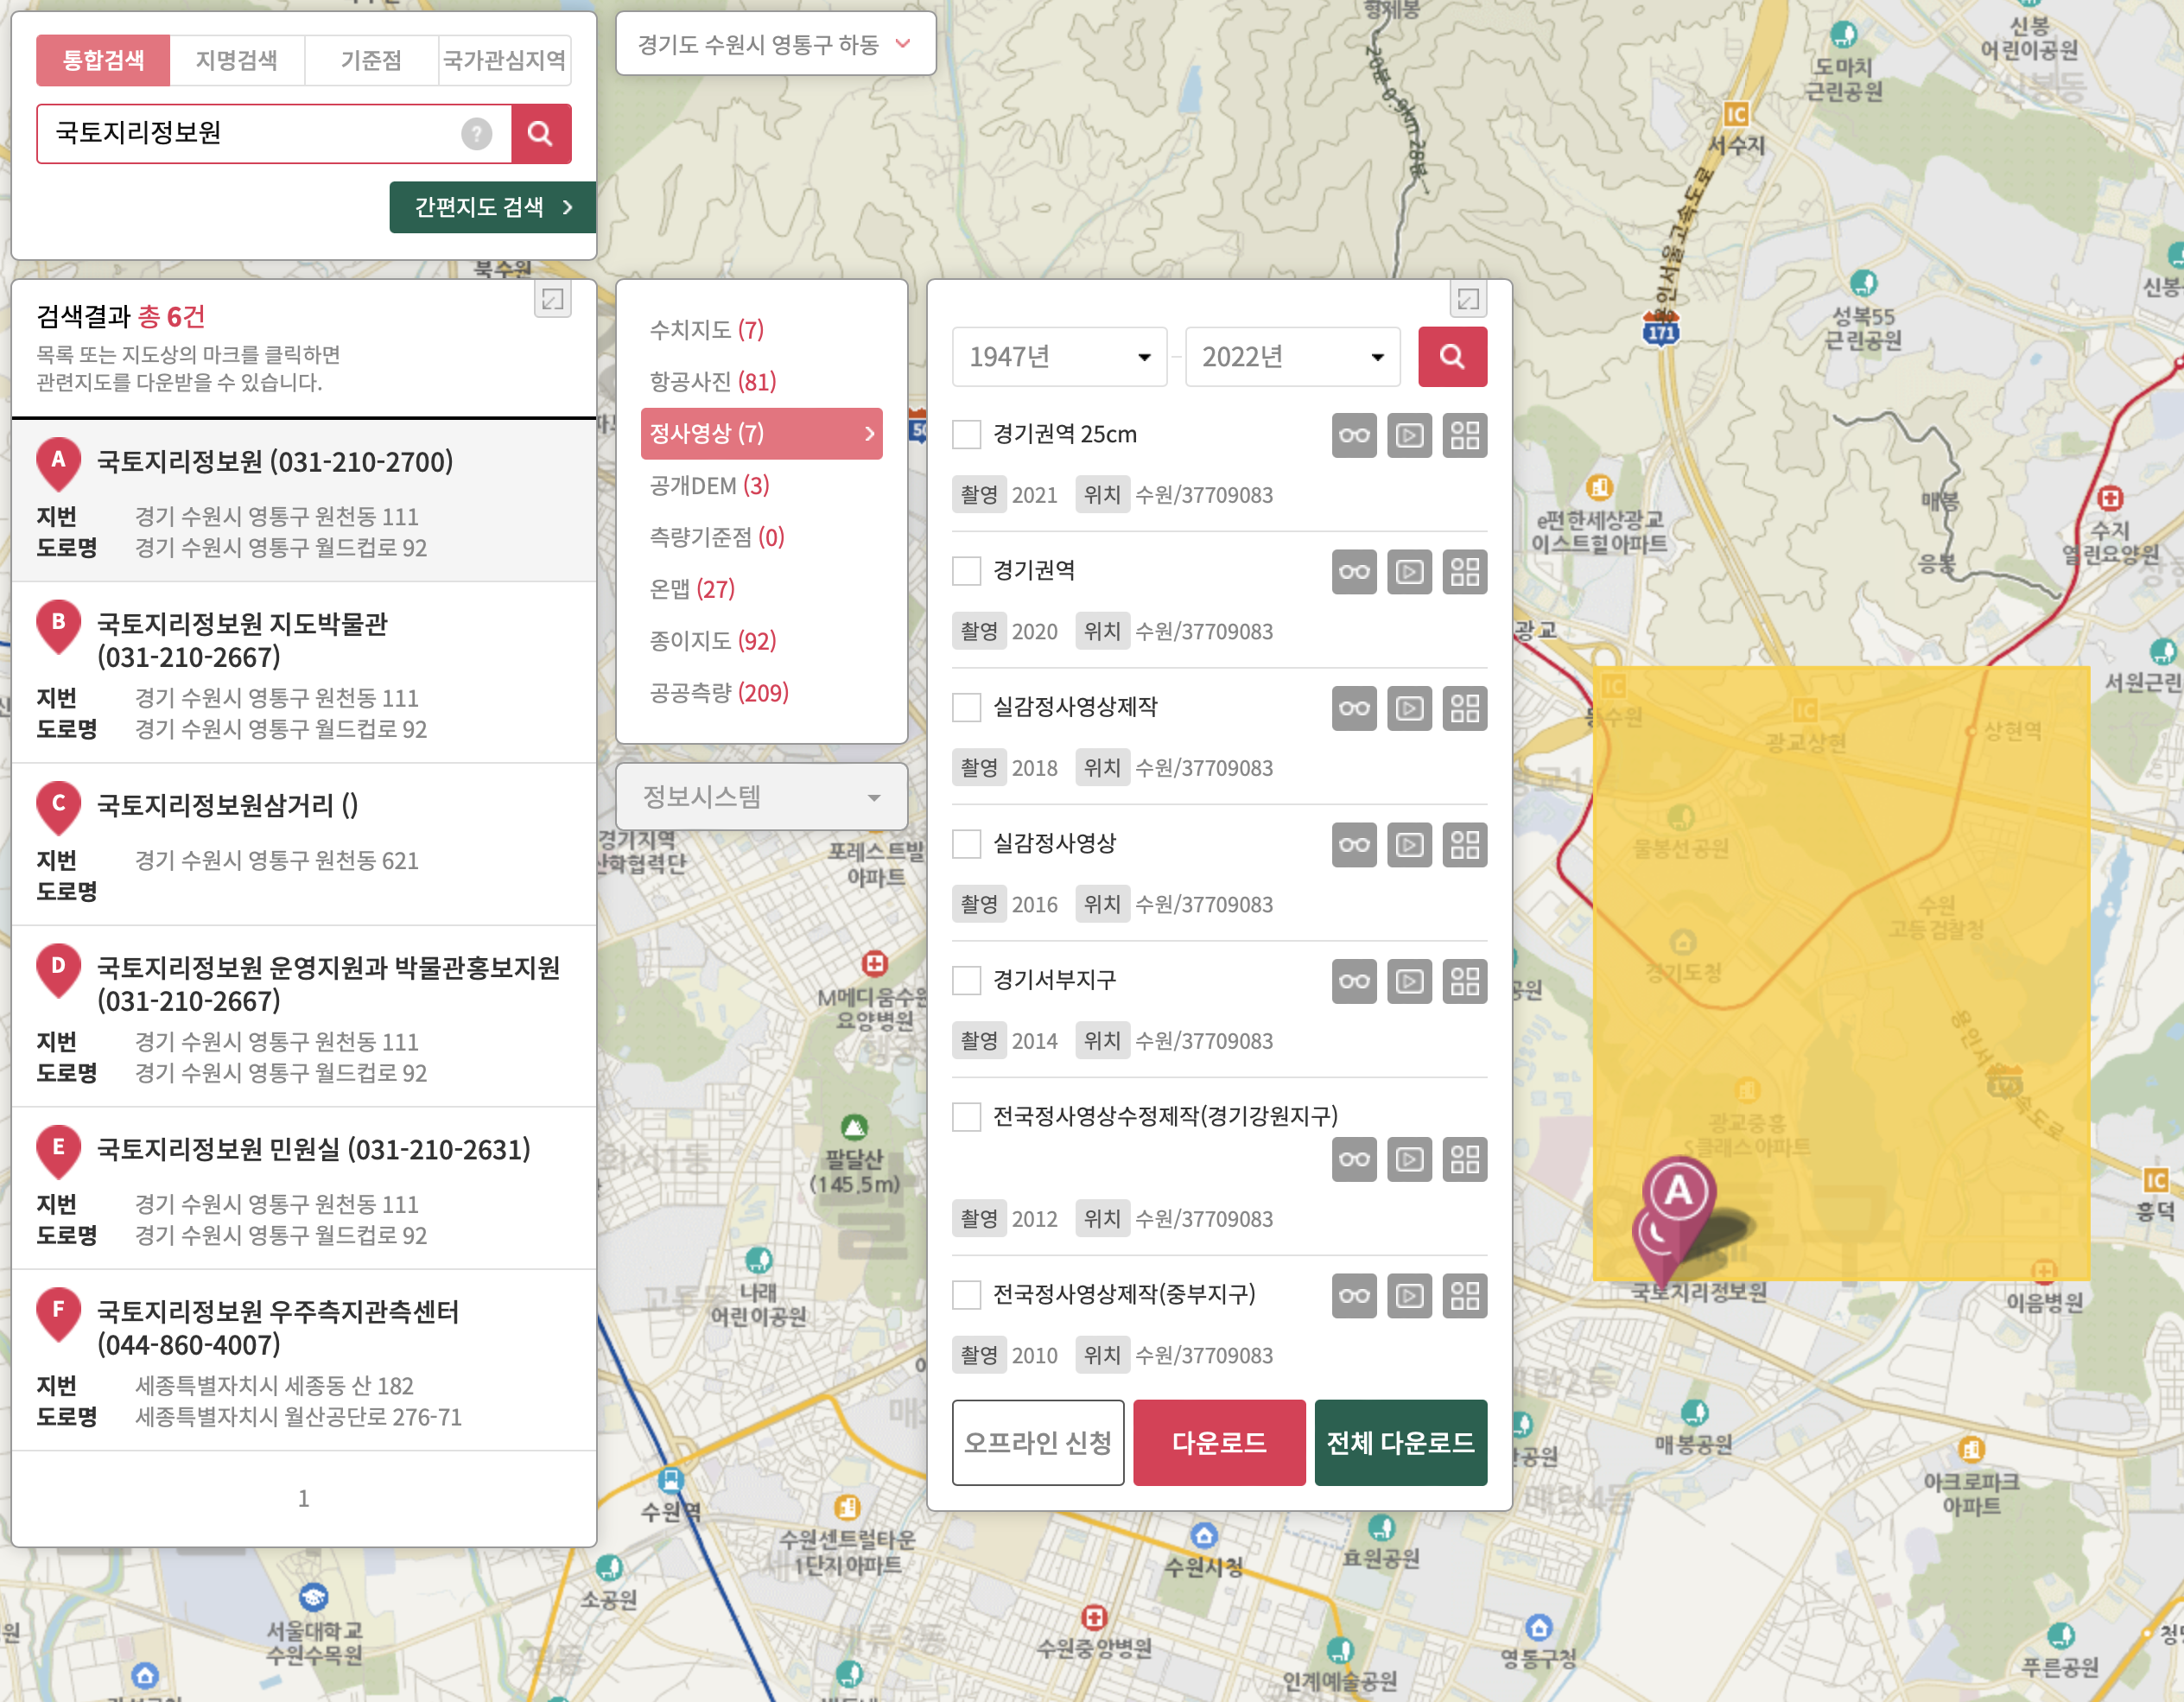Click the red 다운로드 button
2184x1702 pixels.
pos(1219,1442)
